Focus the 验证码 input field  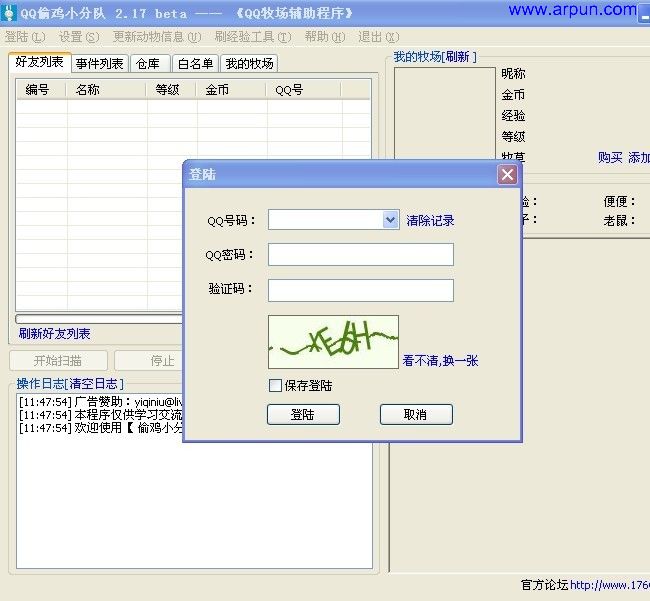360,290
